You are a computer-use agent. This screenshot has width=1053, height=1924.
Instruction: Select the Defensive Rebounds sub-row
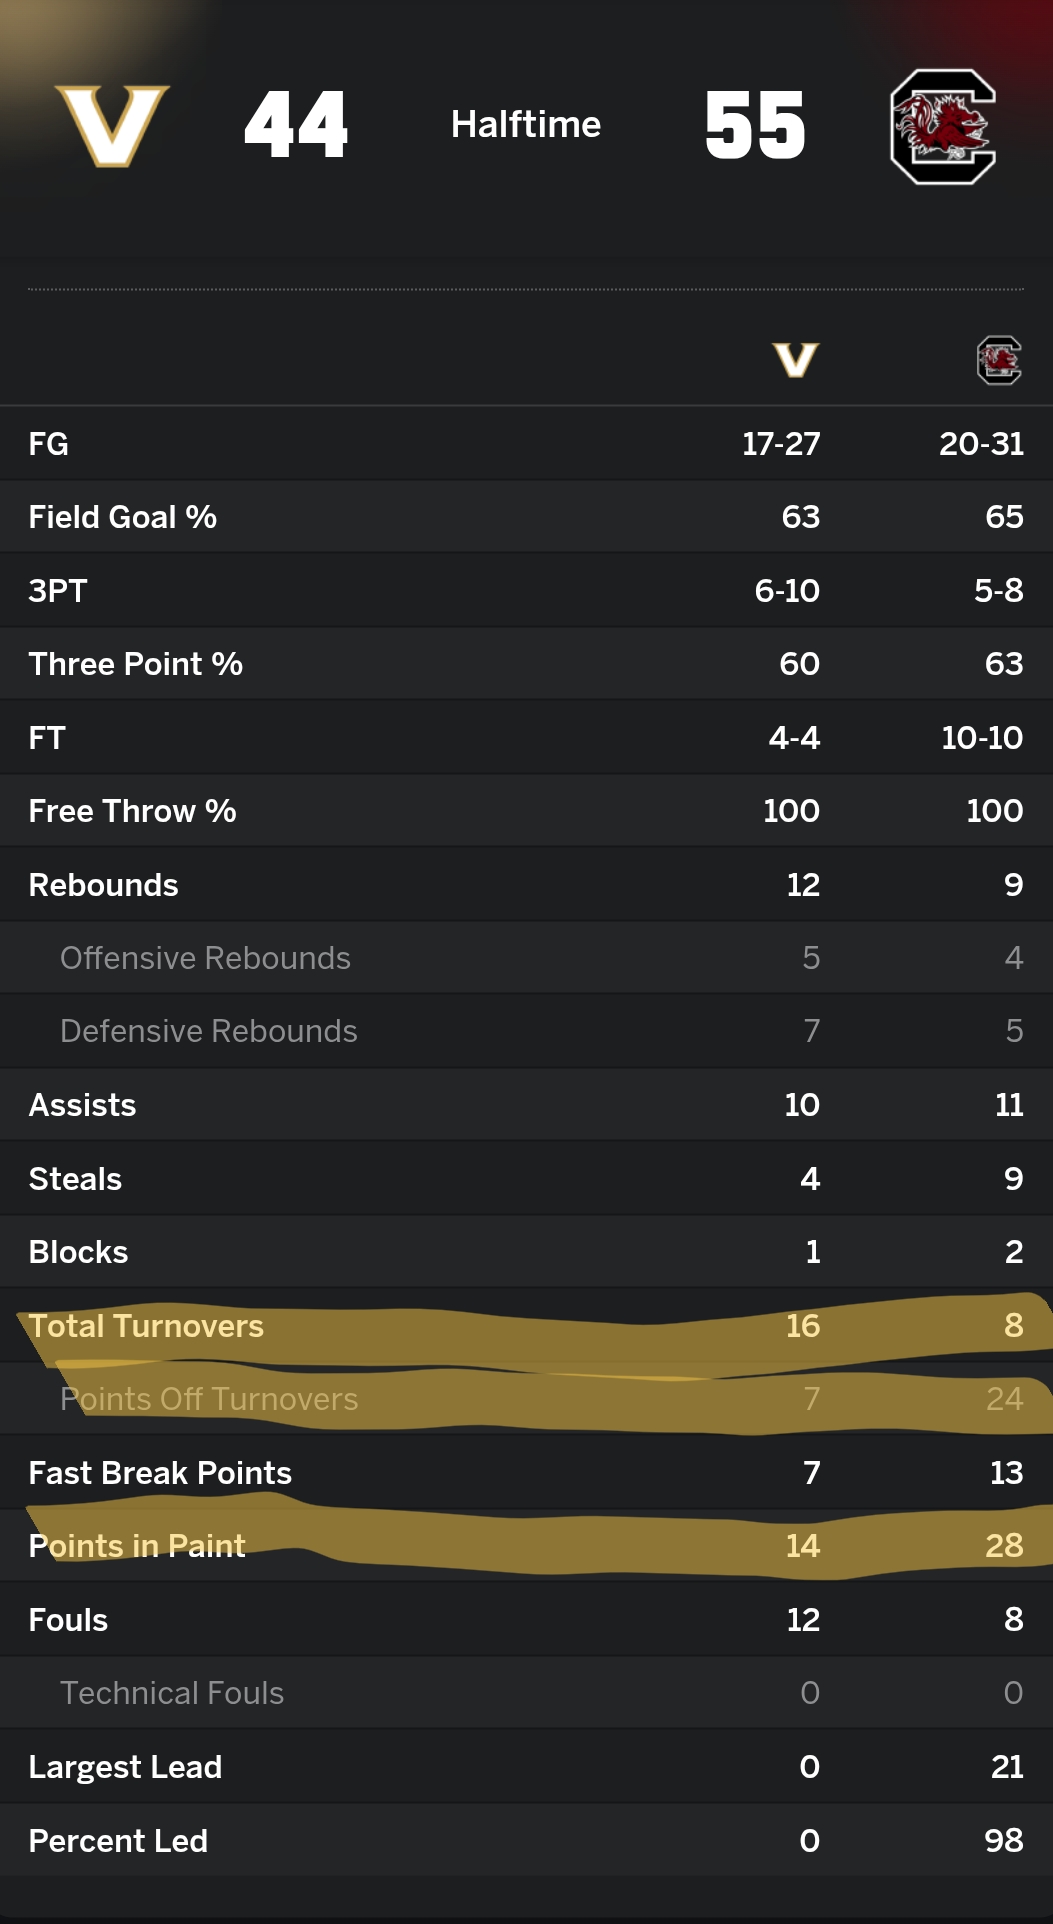[209, 1031]
